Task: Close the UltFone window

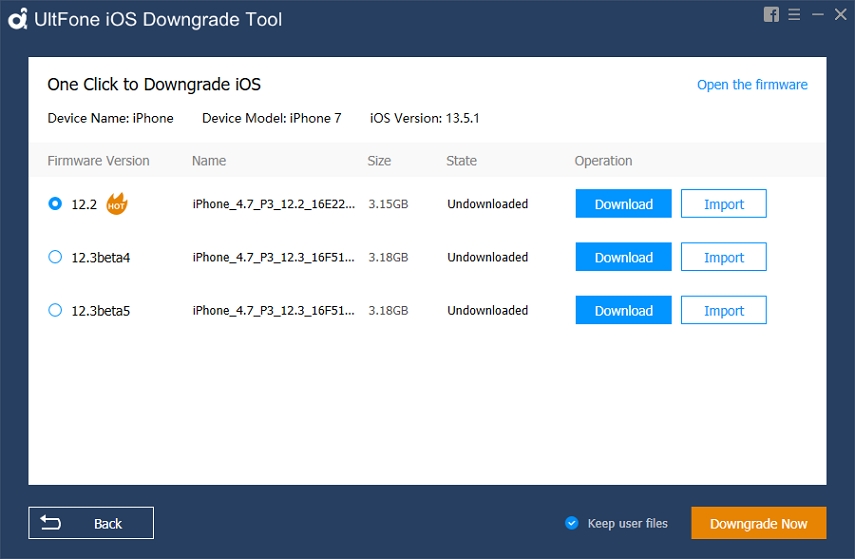Action: tap(840, 15)
